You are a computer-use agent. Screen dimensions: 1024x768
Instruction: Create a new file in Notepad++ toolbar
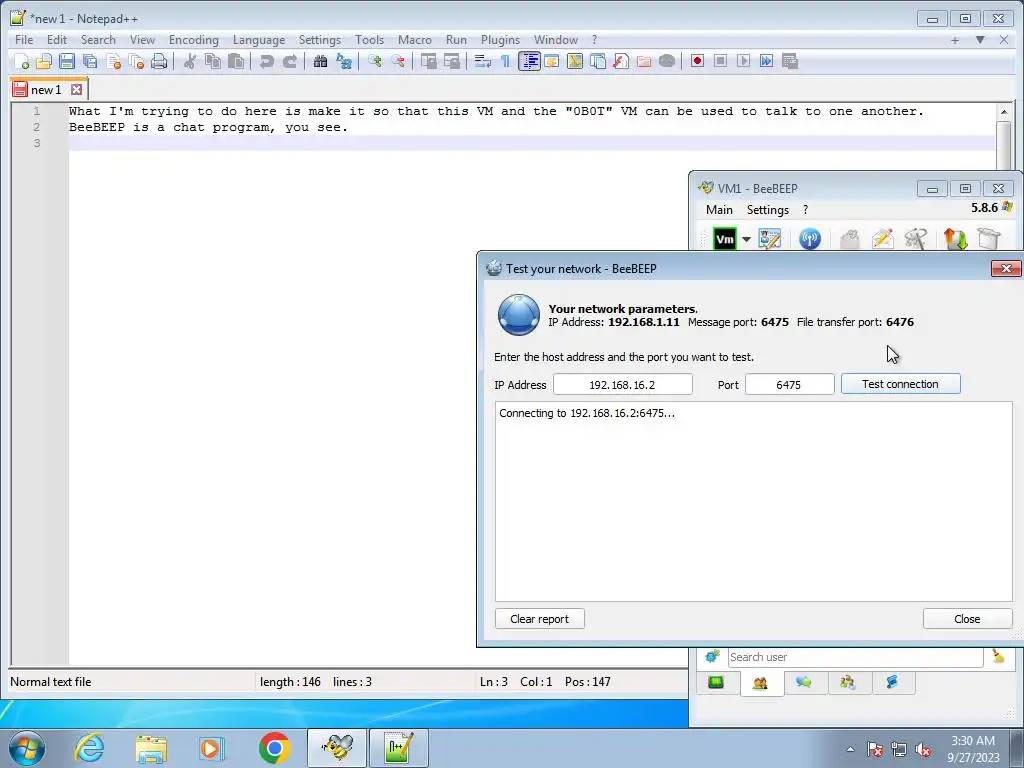tap(21, 61)
